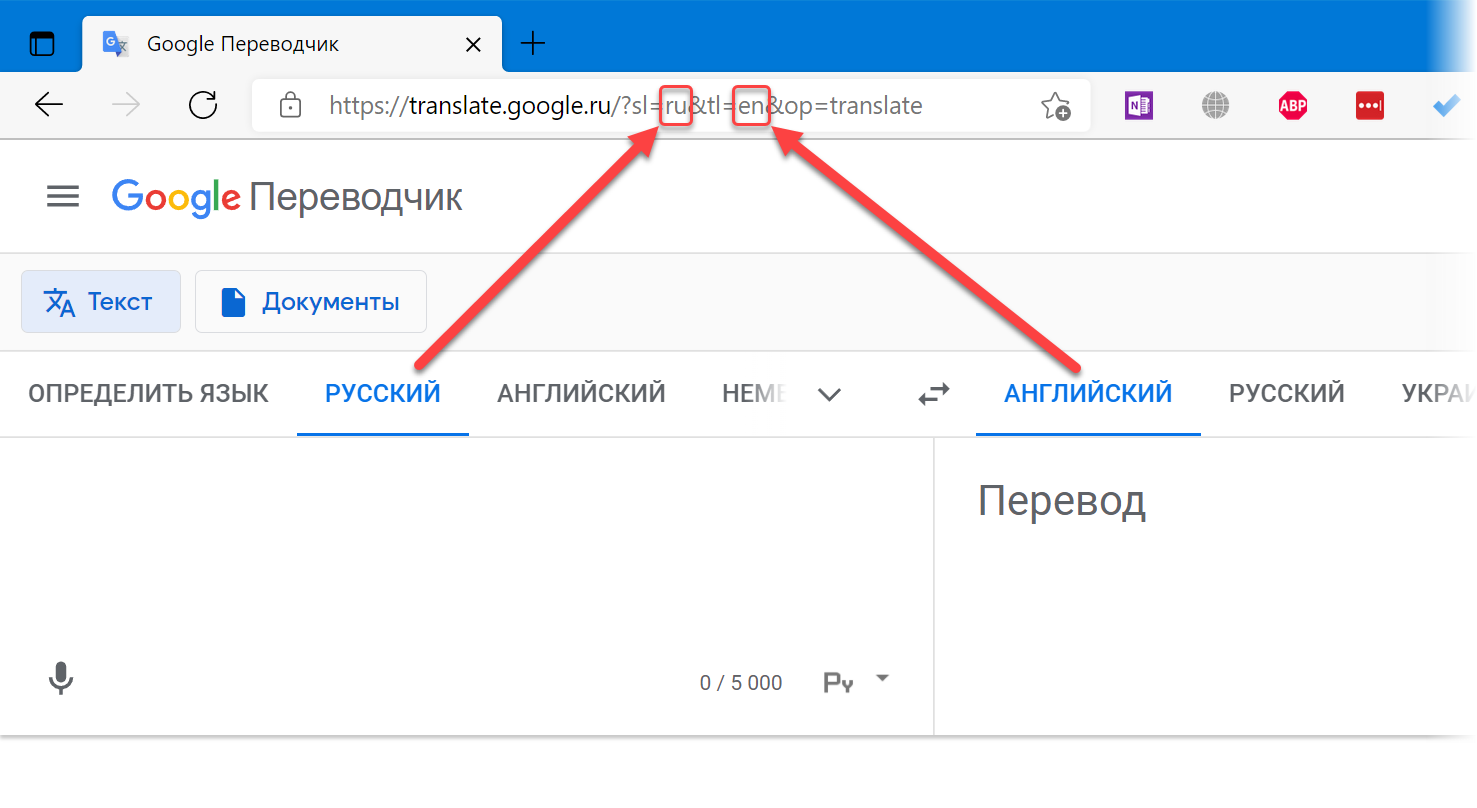Open the Google main hamburger menu
This screenshot has height=808, width=1477.
(63, 197)
